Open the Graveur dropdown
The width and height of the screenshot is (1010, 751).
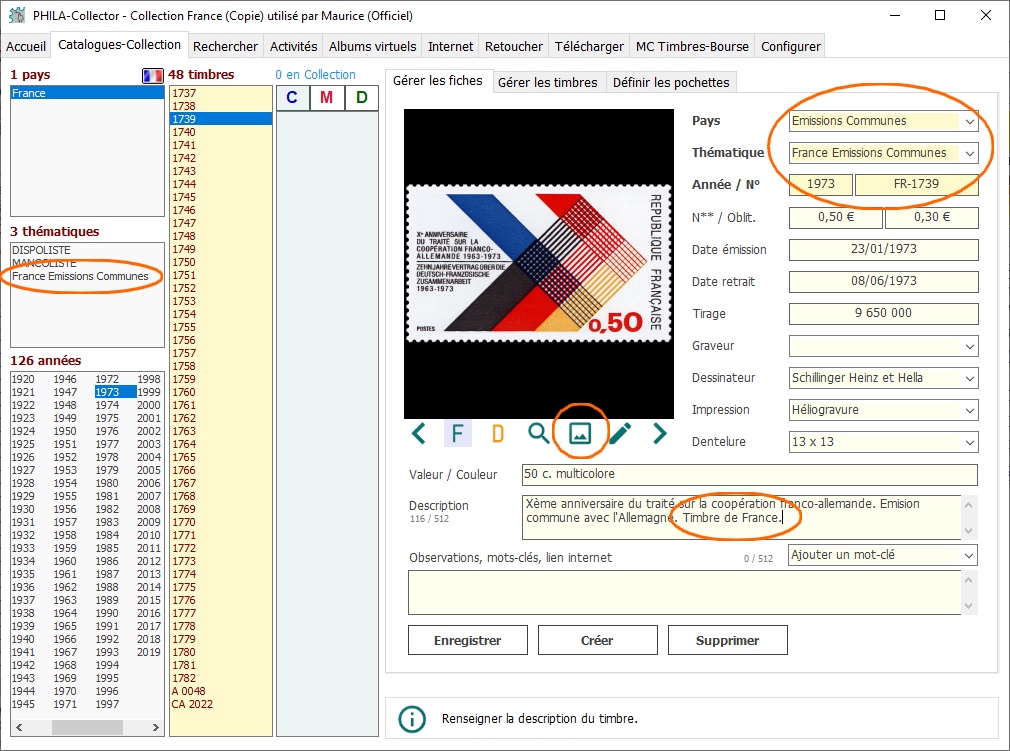point(969,347)
